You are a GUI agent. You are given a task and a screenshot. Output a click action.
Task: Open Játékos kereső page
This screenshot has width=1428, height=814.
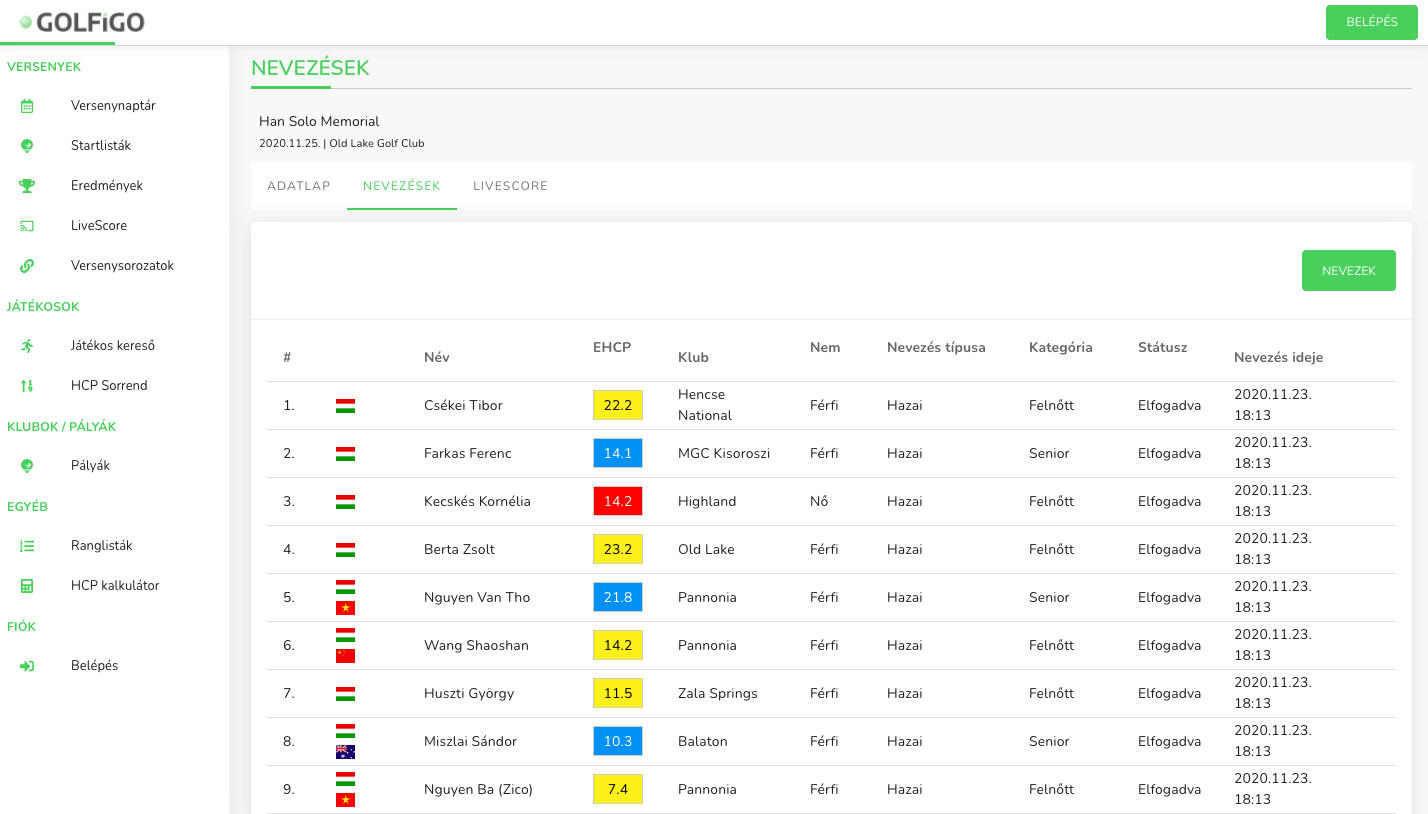(x=113, y=346)
